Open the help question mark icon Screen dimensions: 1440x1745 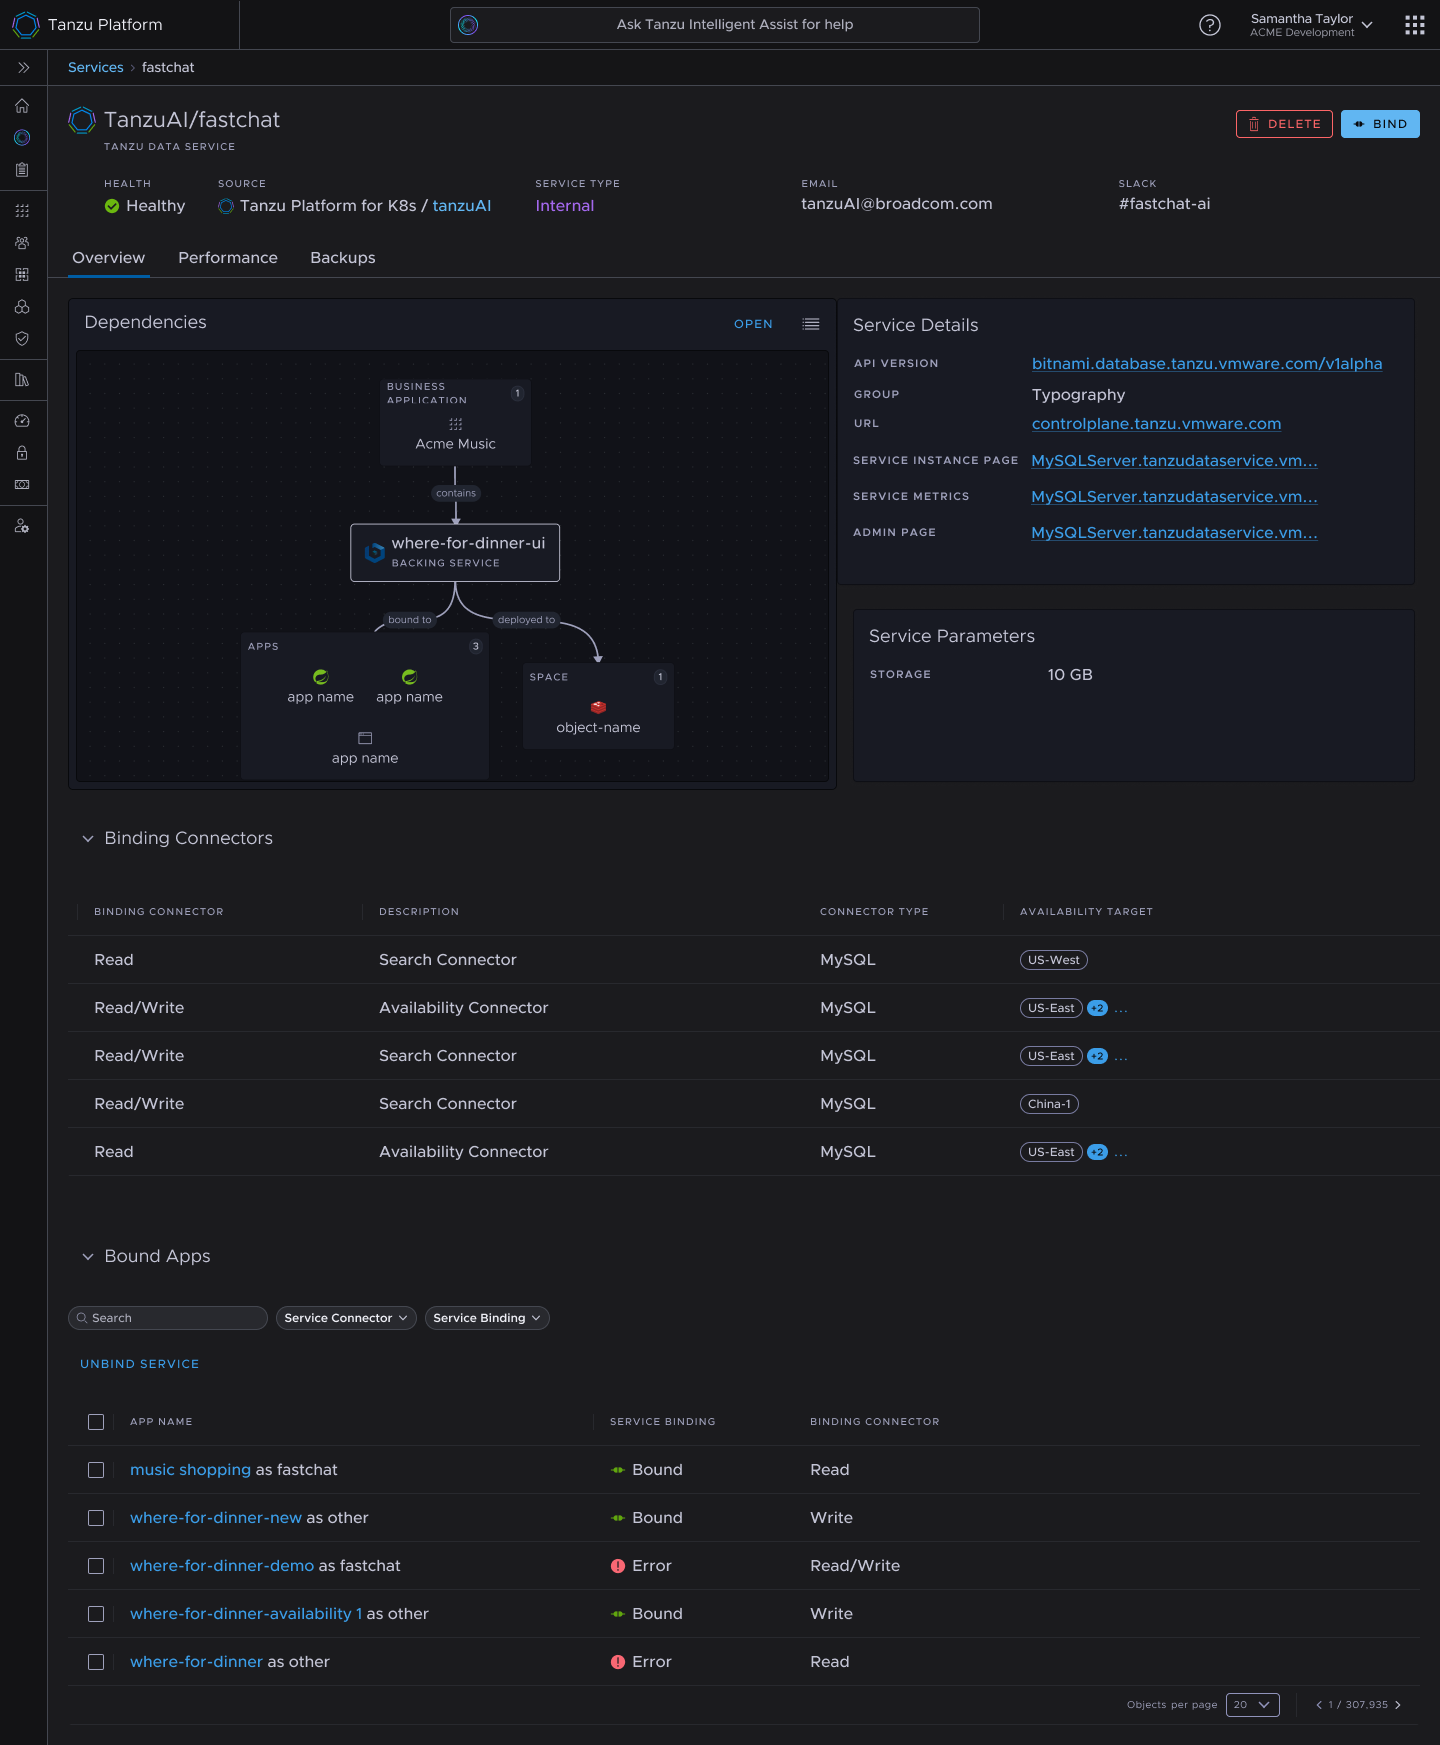pyautogui.click(x=1210, y=25)
